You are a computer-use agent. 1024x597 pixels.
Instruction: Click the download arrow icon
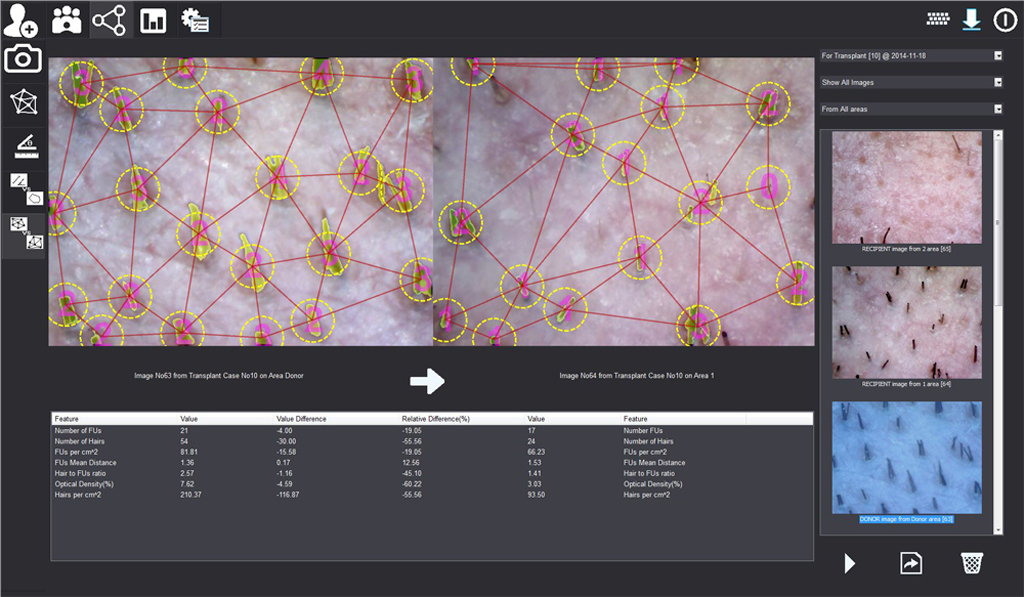(970, 19)
